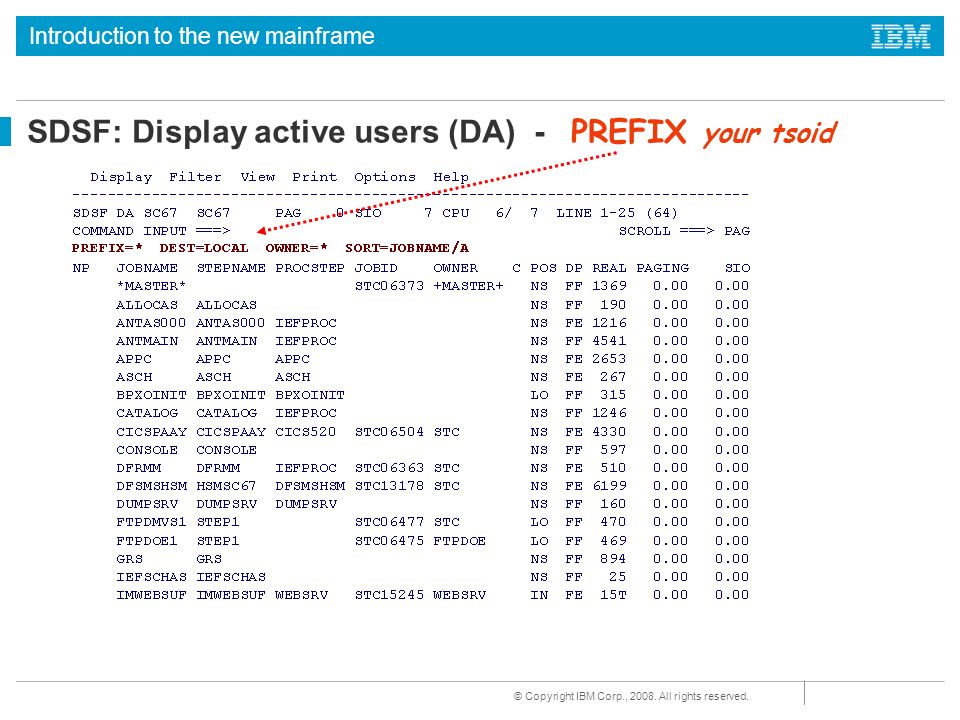This screenshot has width=960, height=720.
Task: Select the FTPDMVS1 job name
Action: (x=151, y=522)
